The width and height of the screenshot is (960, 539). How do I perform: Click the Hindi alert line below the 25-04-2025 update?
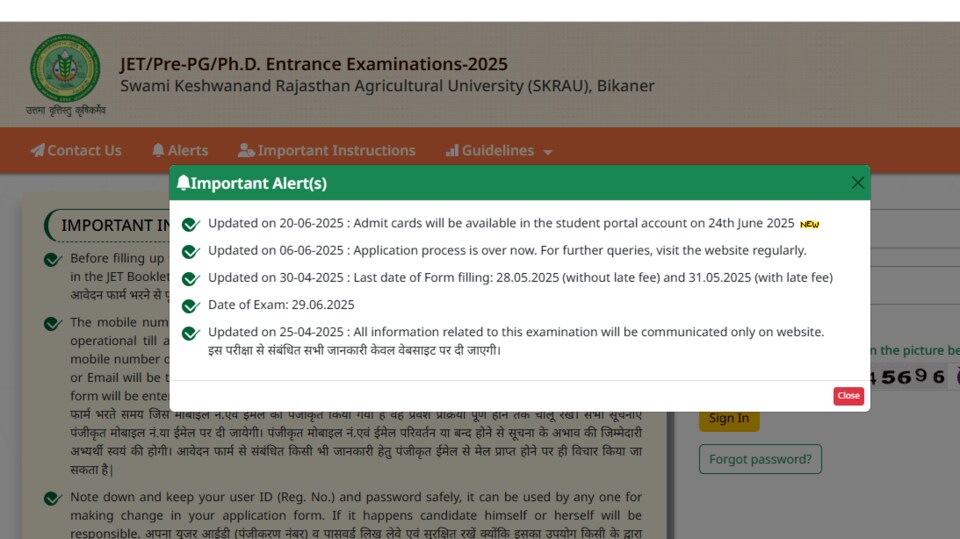point(354,350)
